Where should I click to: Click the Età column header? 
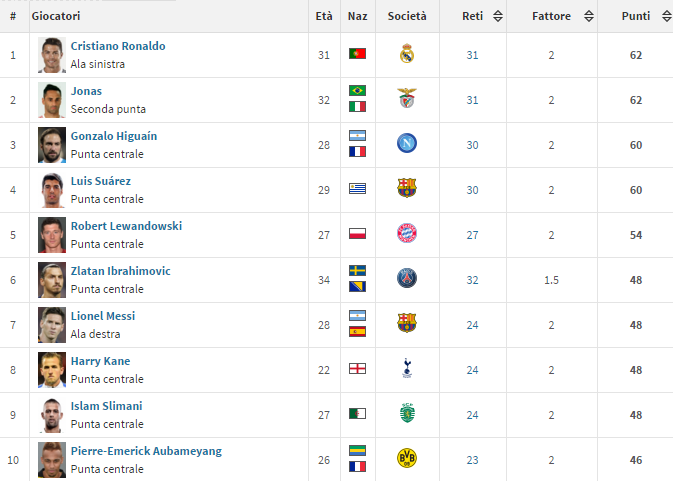point(324,16)
